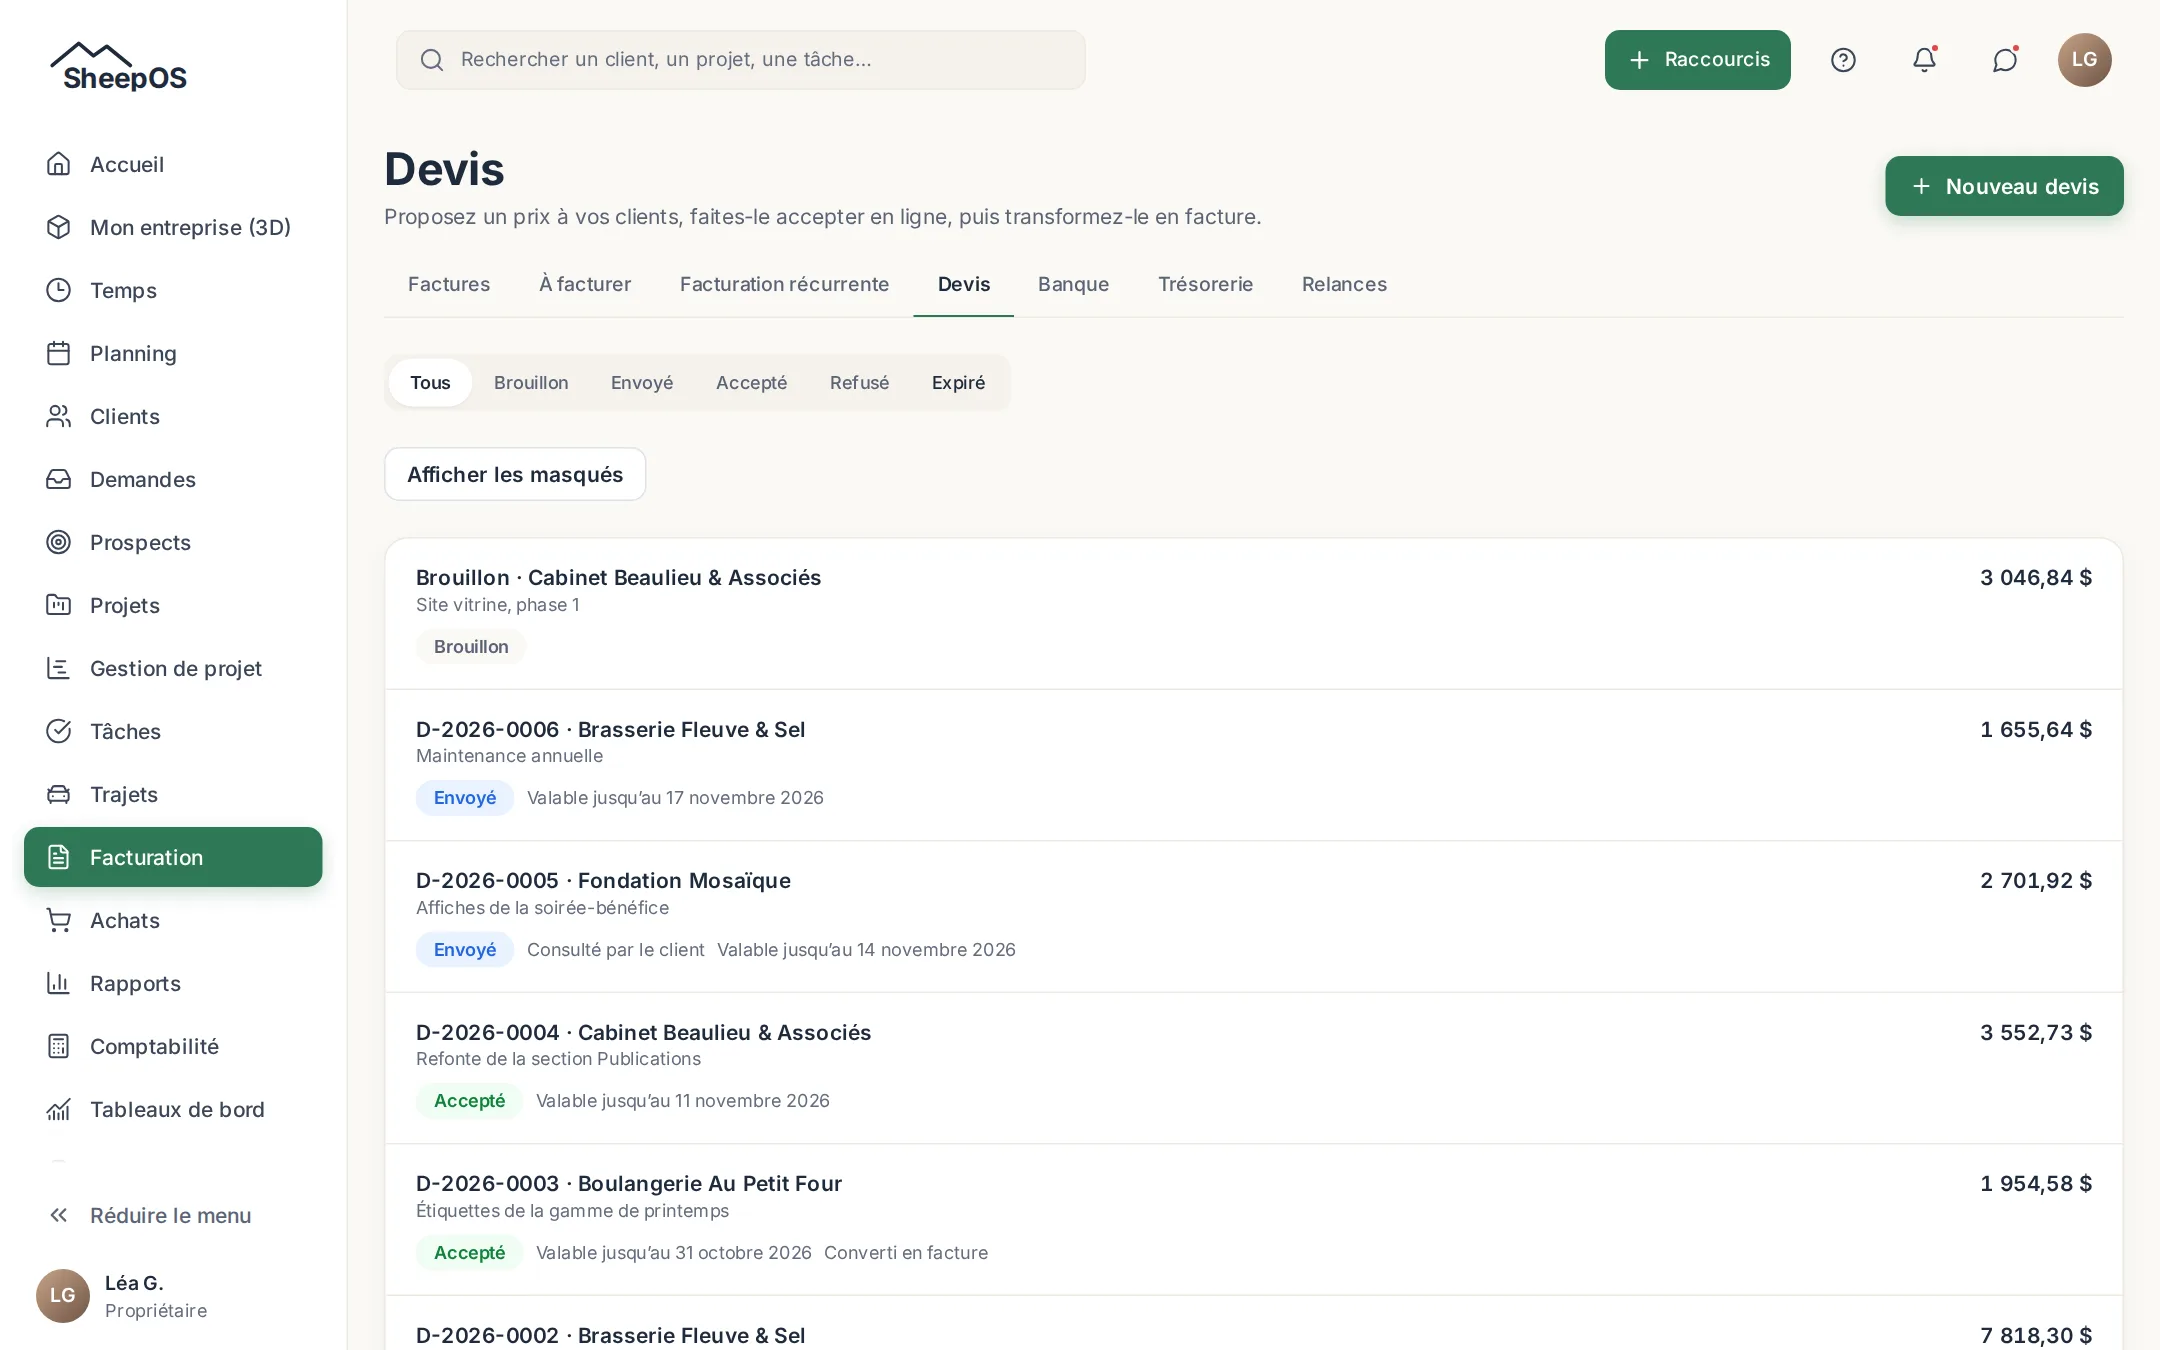
Task: Open Trajets via the car icon
Action: (x=59, y=794)
